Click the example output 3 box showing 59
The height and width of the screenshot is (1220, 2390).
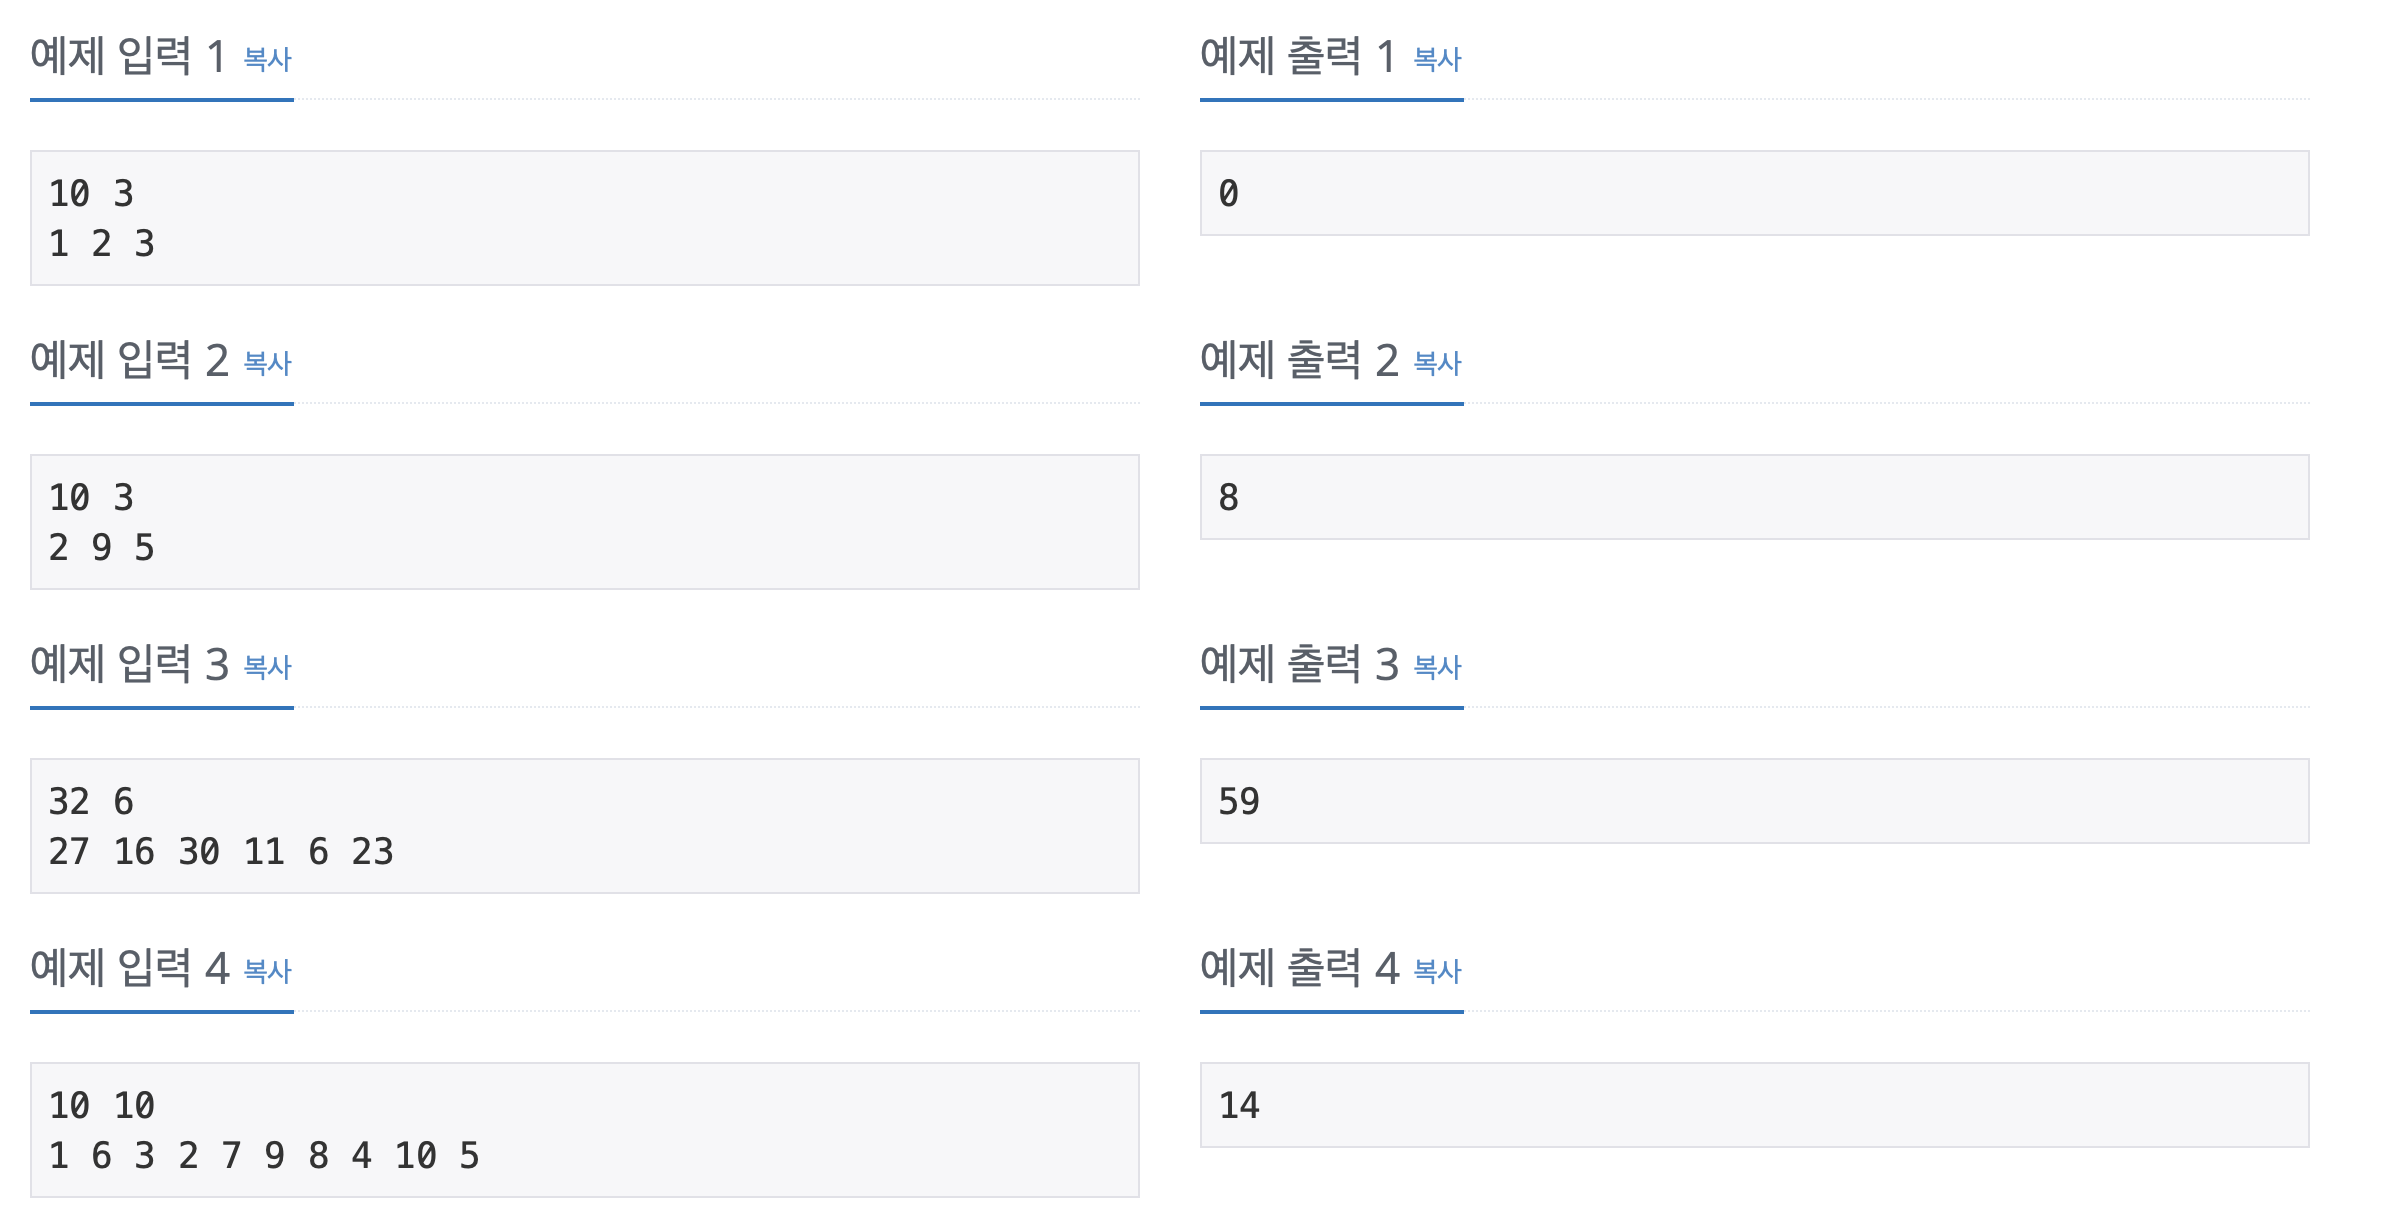tap(1755, 801)
